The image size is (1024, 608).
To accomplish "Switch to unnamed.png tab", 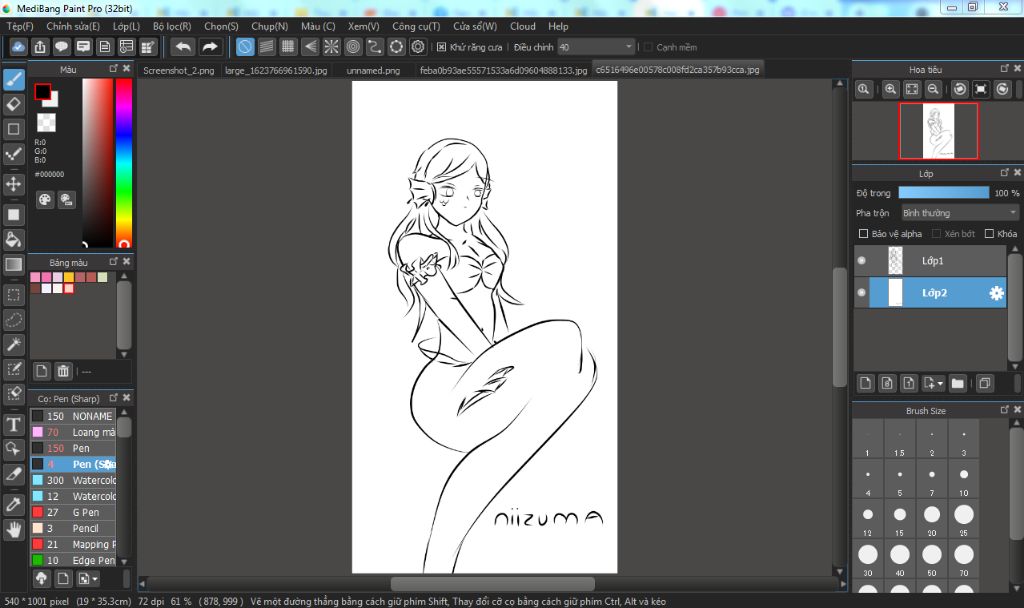I will (373, 70).
